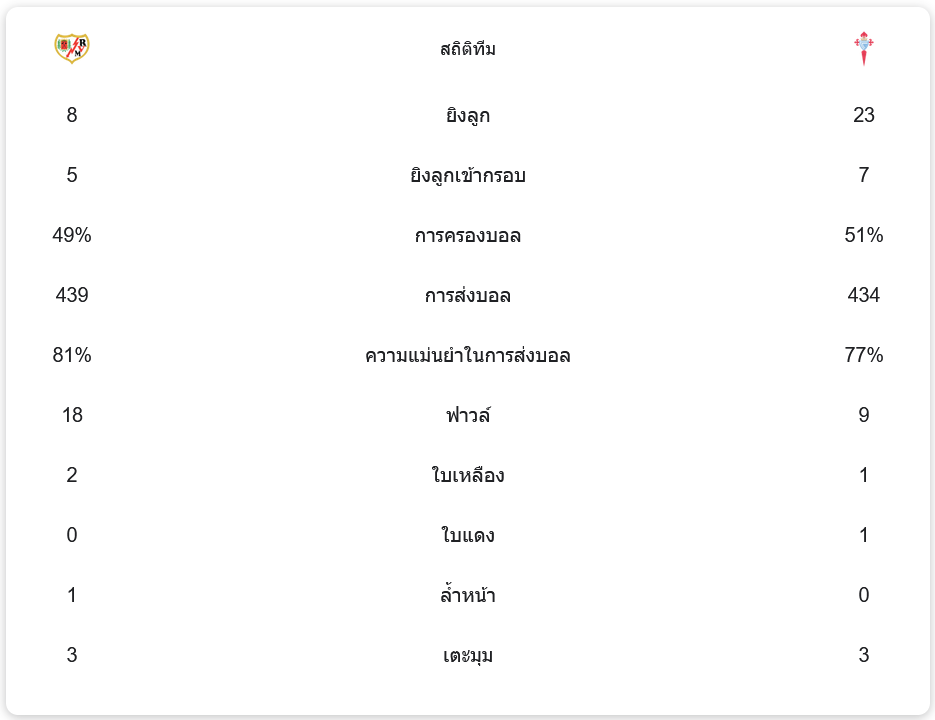935x720 pixels.
Task: Select the left team's 81% pass accuracy
Action: pos(72,355)
